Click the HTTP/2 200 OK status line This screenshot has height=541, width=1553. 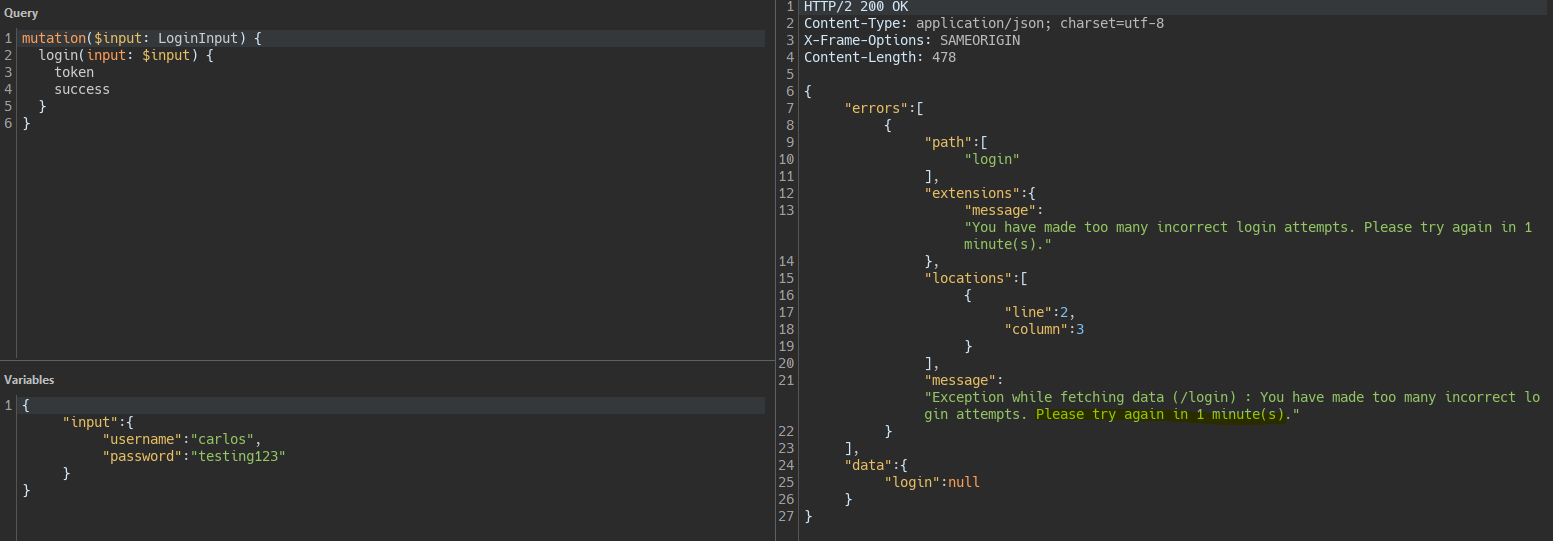[856, 7]
